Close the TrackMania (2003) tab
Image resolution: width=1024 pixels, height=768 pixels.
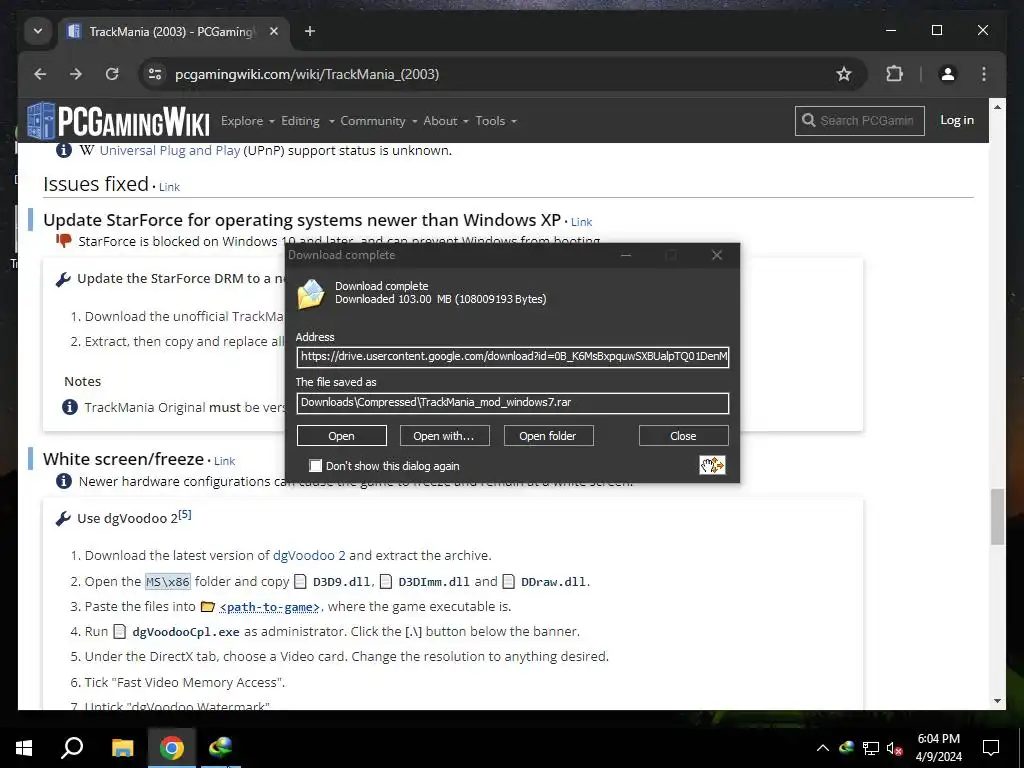click(274, 31)
